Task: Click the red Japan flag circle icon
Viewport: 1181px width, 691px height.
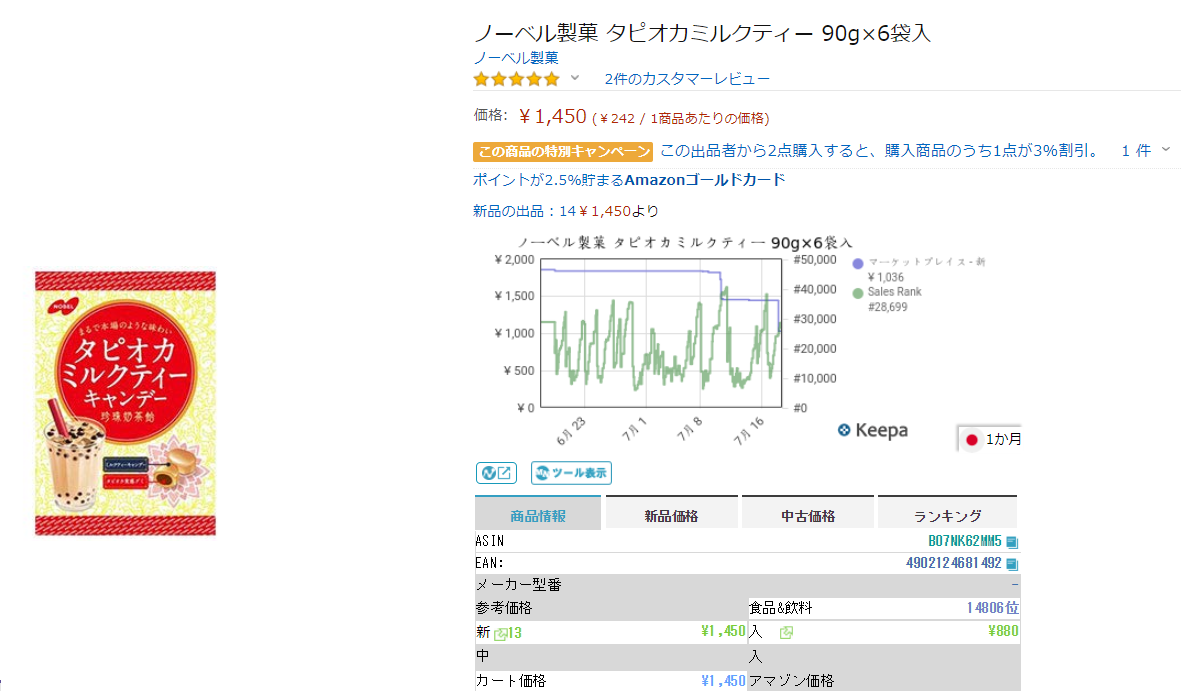Action: 971,439
